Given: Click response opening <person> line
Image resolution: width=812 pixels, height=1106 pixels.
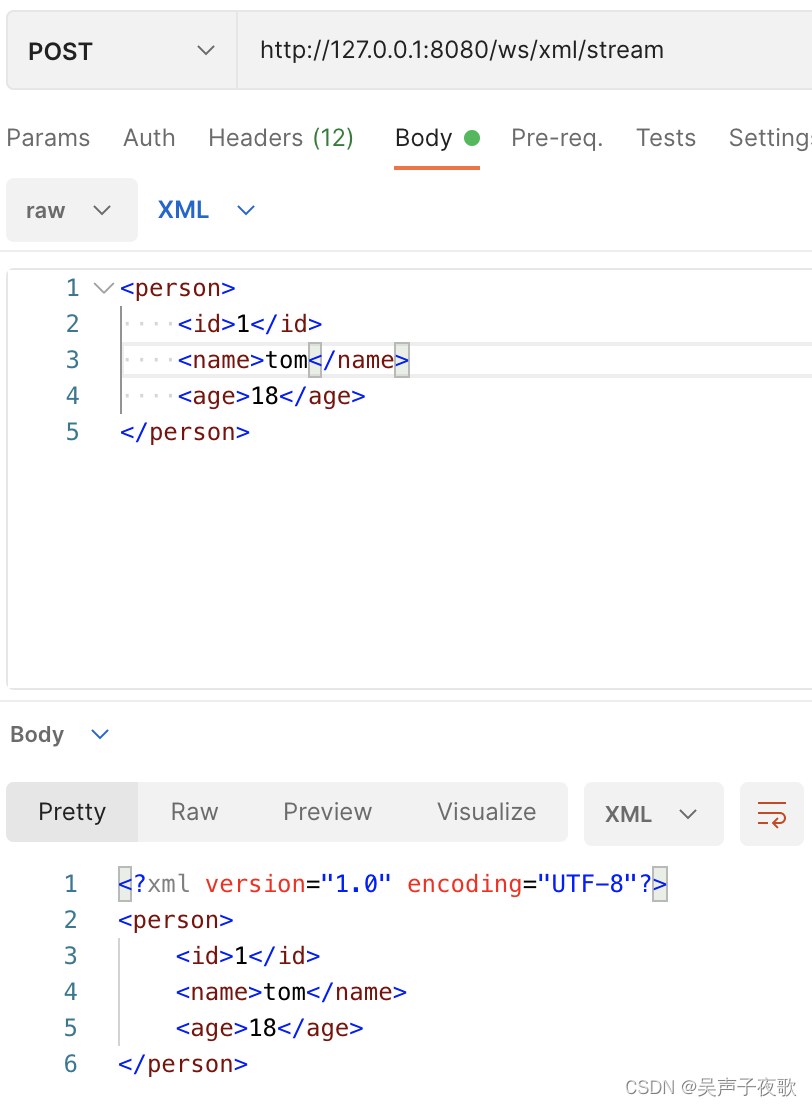Looking at the screenshot, I should tap(176, 920).
